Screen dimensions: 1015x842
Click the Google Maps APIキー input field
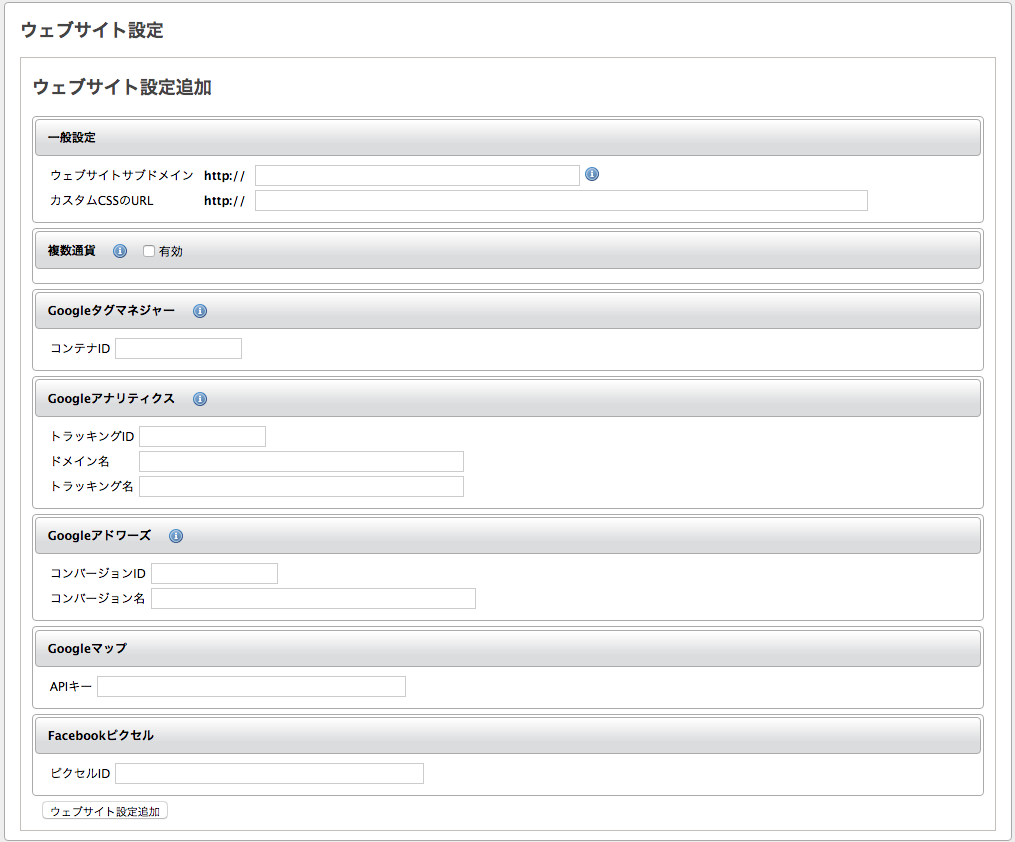pos(251,687)
